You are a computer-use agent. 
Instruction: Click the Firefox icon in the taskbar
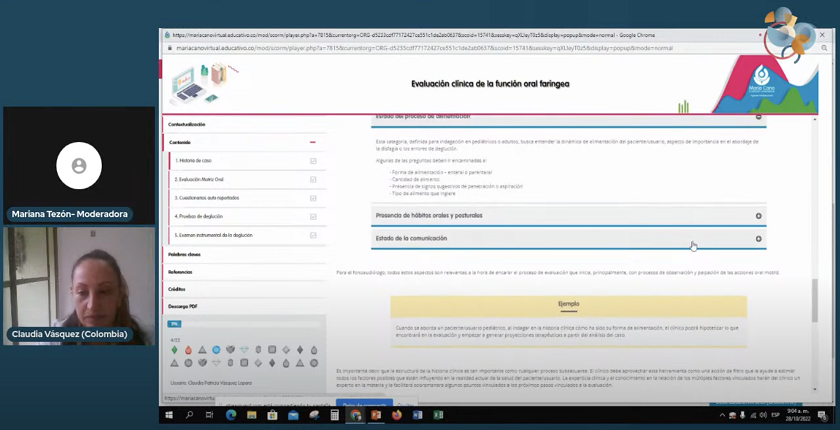point(396,414)
